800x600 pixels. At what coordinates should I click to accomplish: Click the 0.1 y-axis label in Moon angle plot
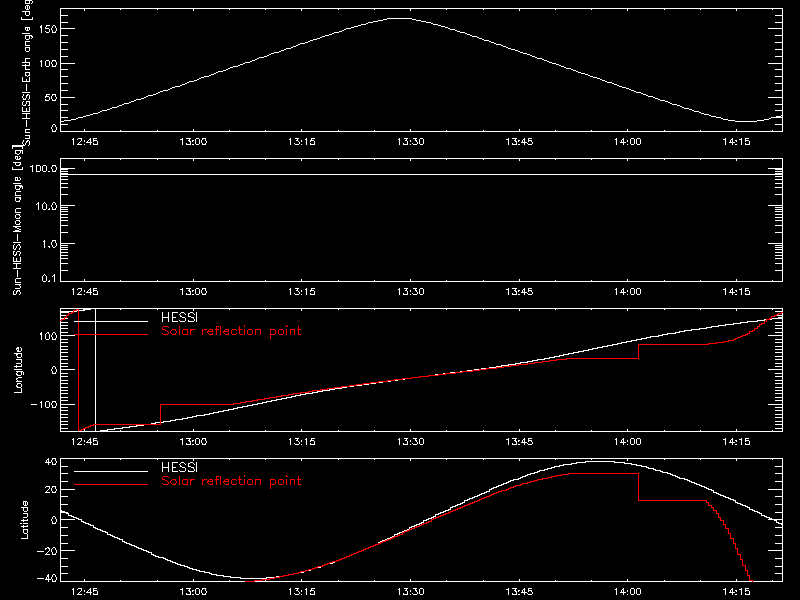point(49,279)
